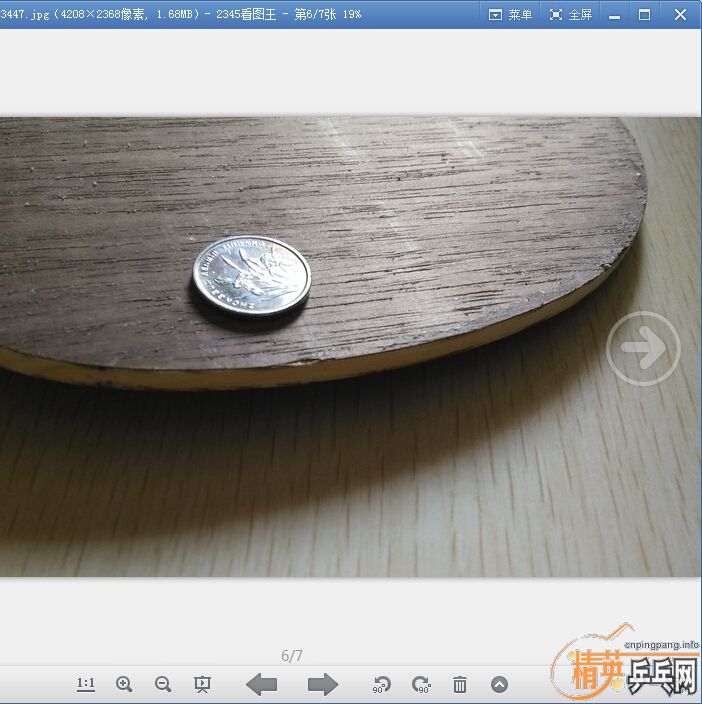This screenshot has width=702, height=704.
Task: Click the circular next-image overlay arrow
Action: click(643, 349)
